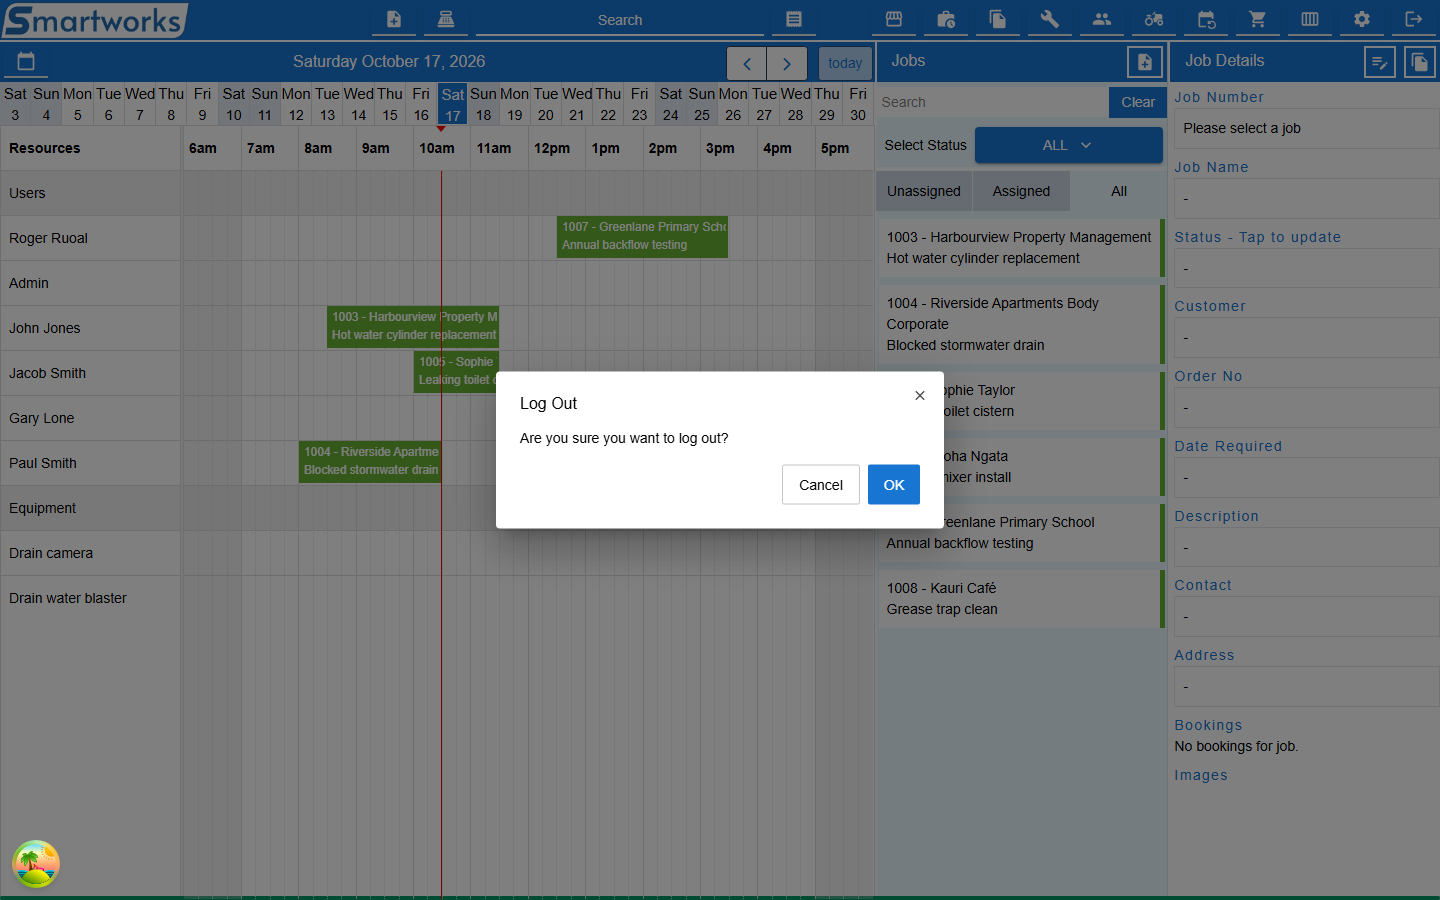Expand the Select Status ALL dropdown

[1068, 145]
